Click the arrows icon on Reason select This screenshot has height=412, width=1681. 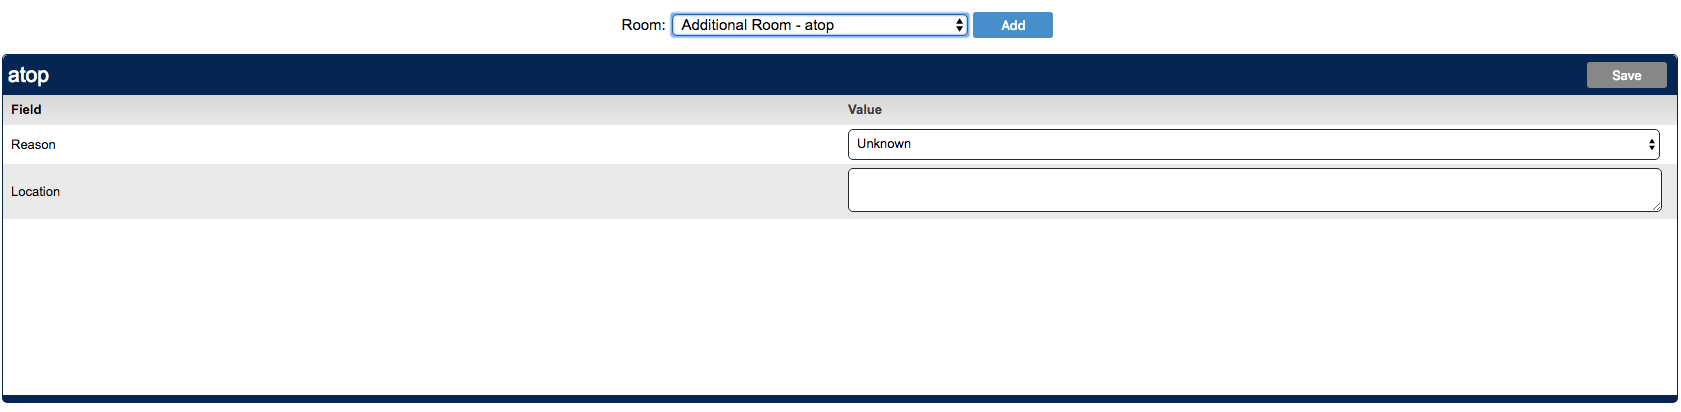pyautogui.click(x=1651, y=144)
